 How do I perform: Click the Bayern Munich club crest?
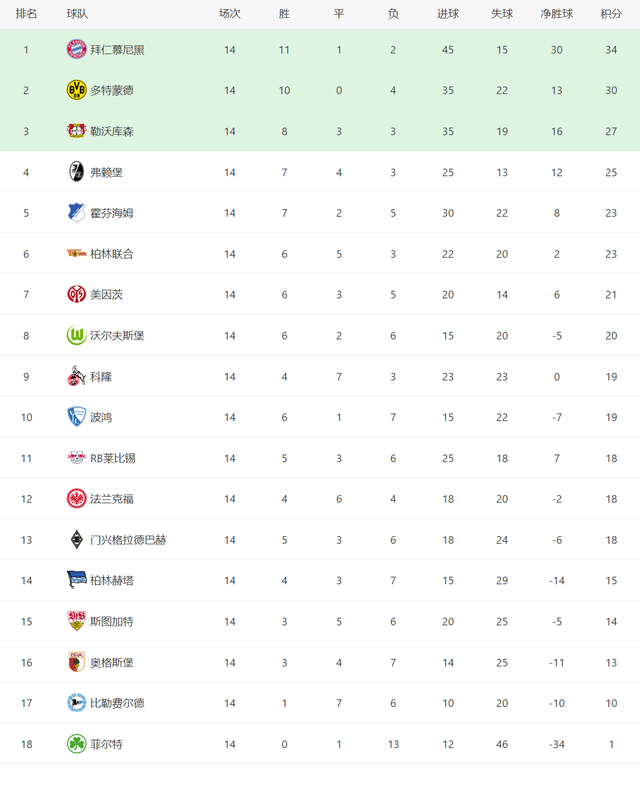click(77, 49)
